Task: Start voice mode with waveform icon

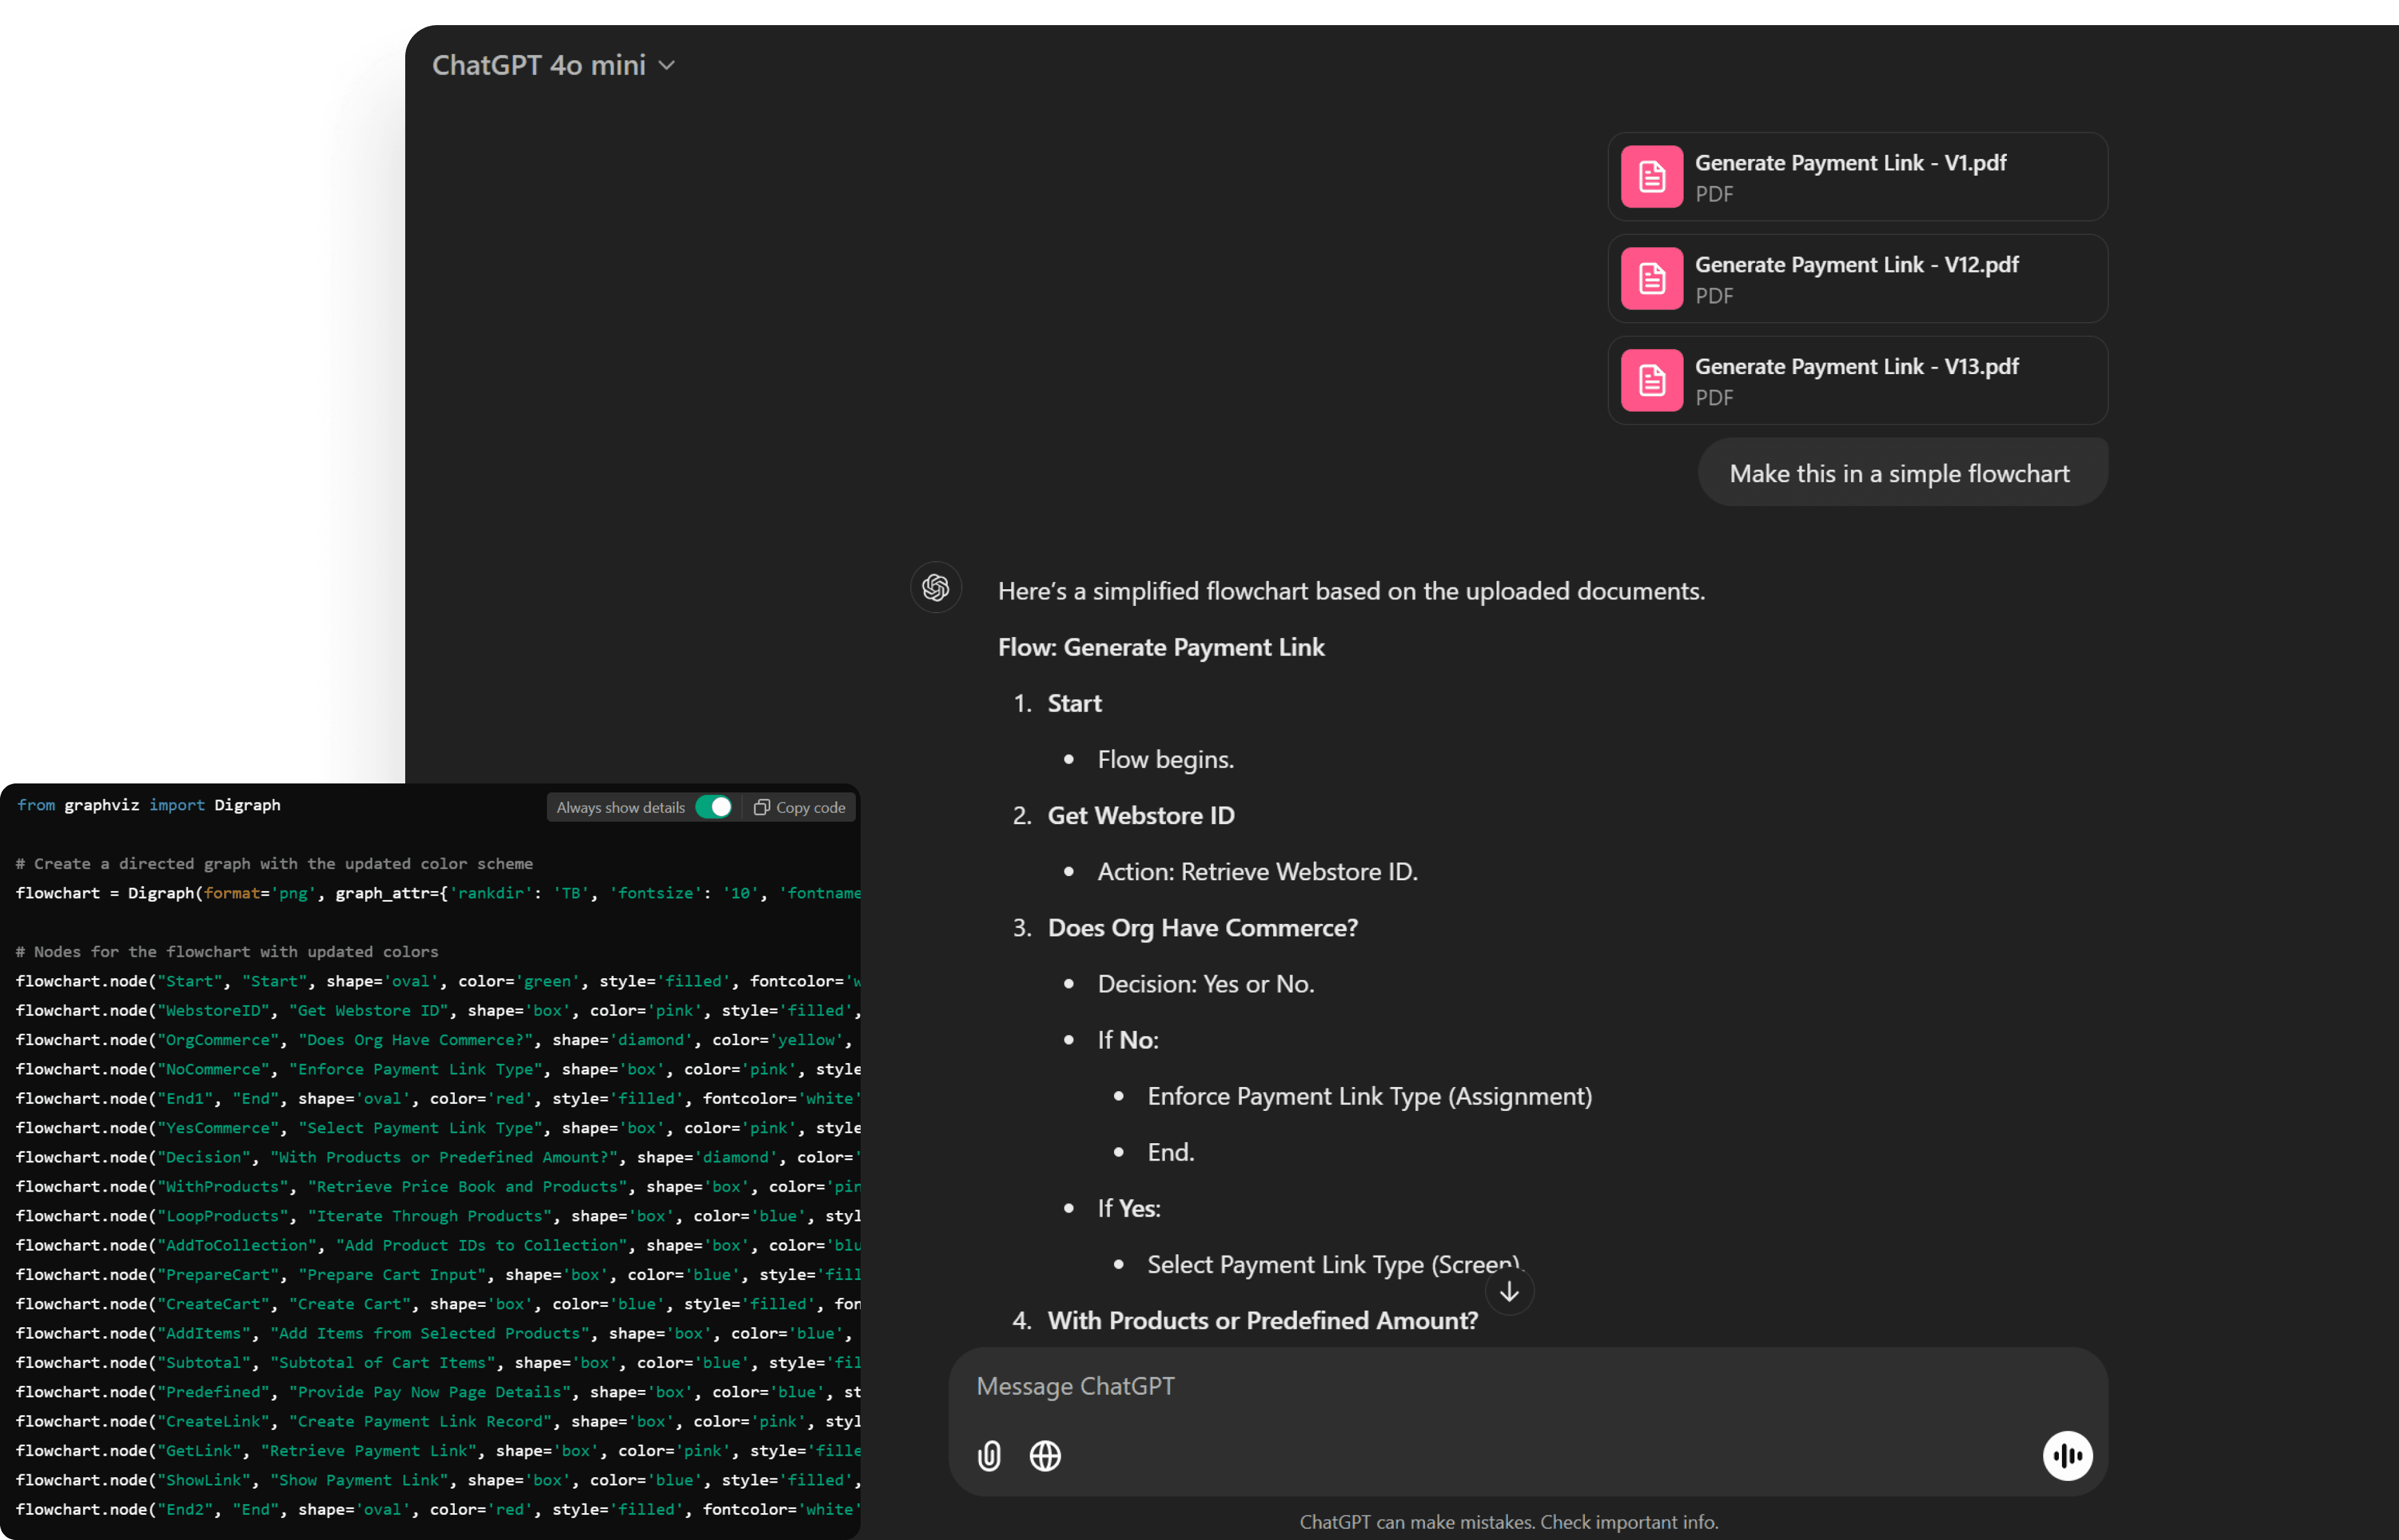Action: point(2067,1456)
